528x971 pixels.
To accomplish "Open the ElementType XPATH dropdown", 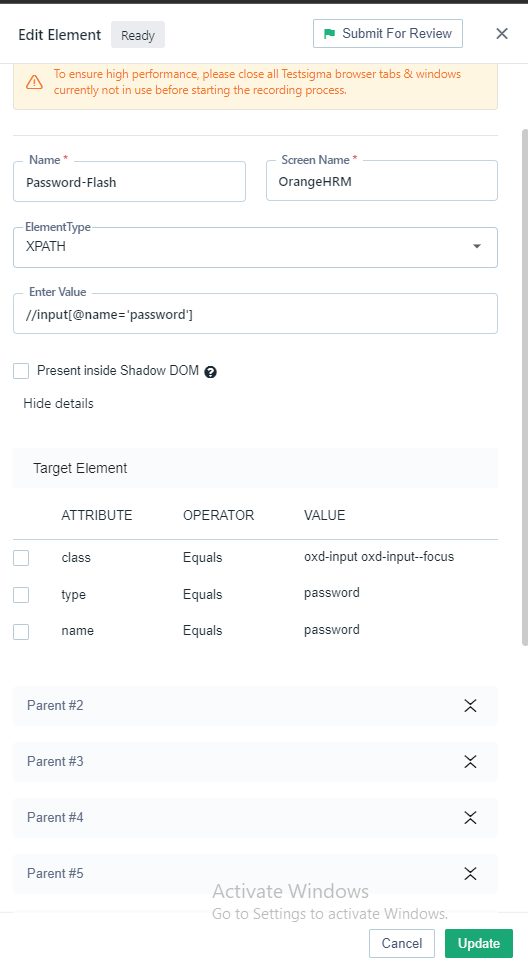I will pos(255,247).
